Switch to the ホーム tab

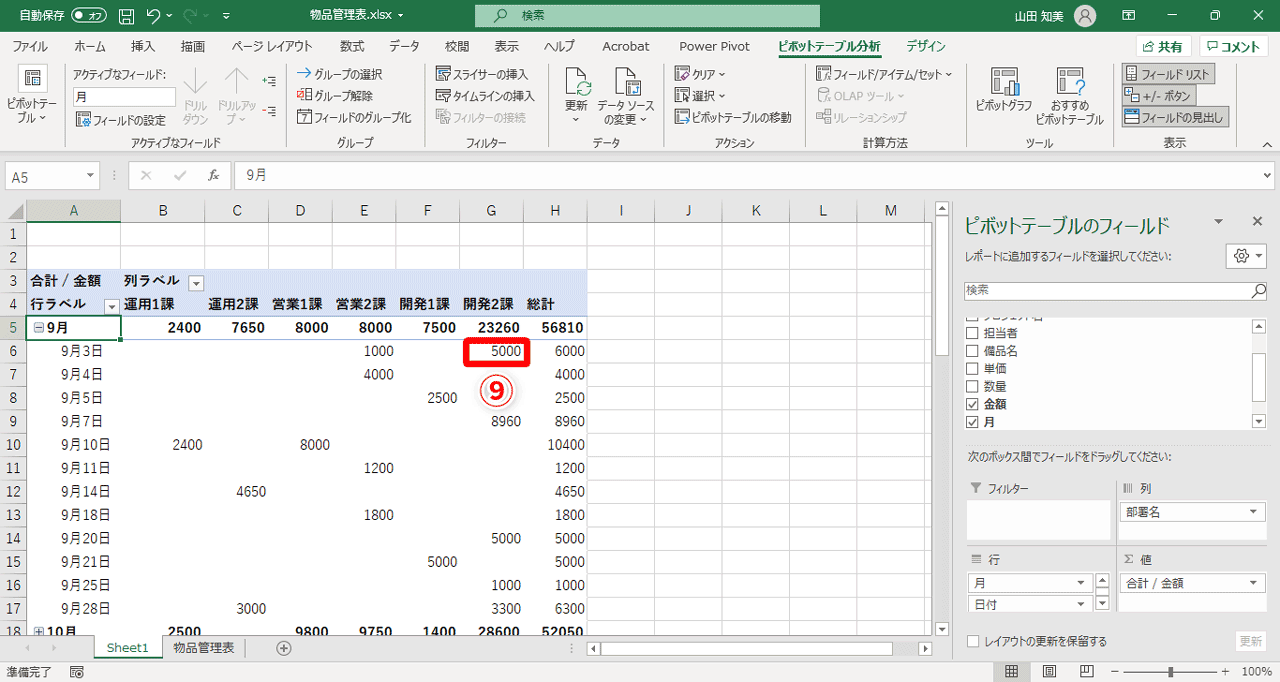pos(90,46)
